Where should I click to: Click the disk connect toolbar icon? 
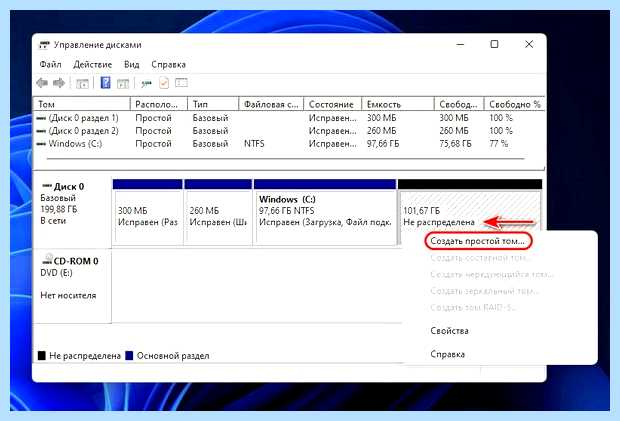146,83
